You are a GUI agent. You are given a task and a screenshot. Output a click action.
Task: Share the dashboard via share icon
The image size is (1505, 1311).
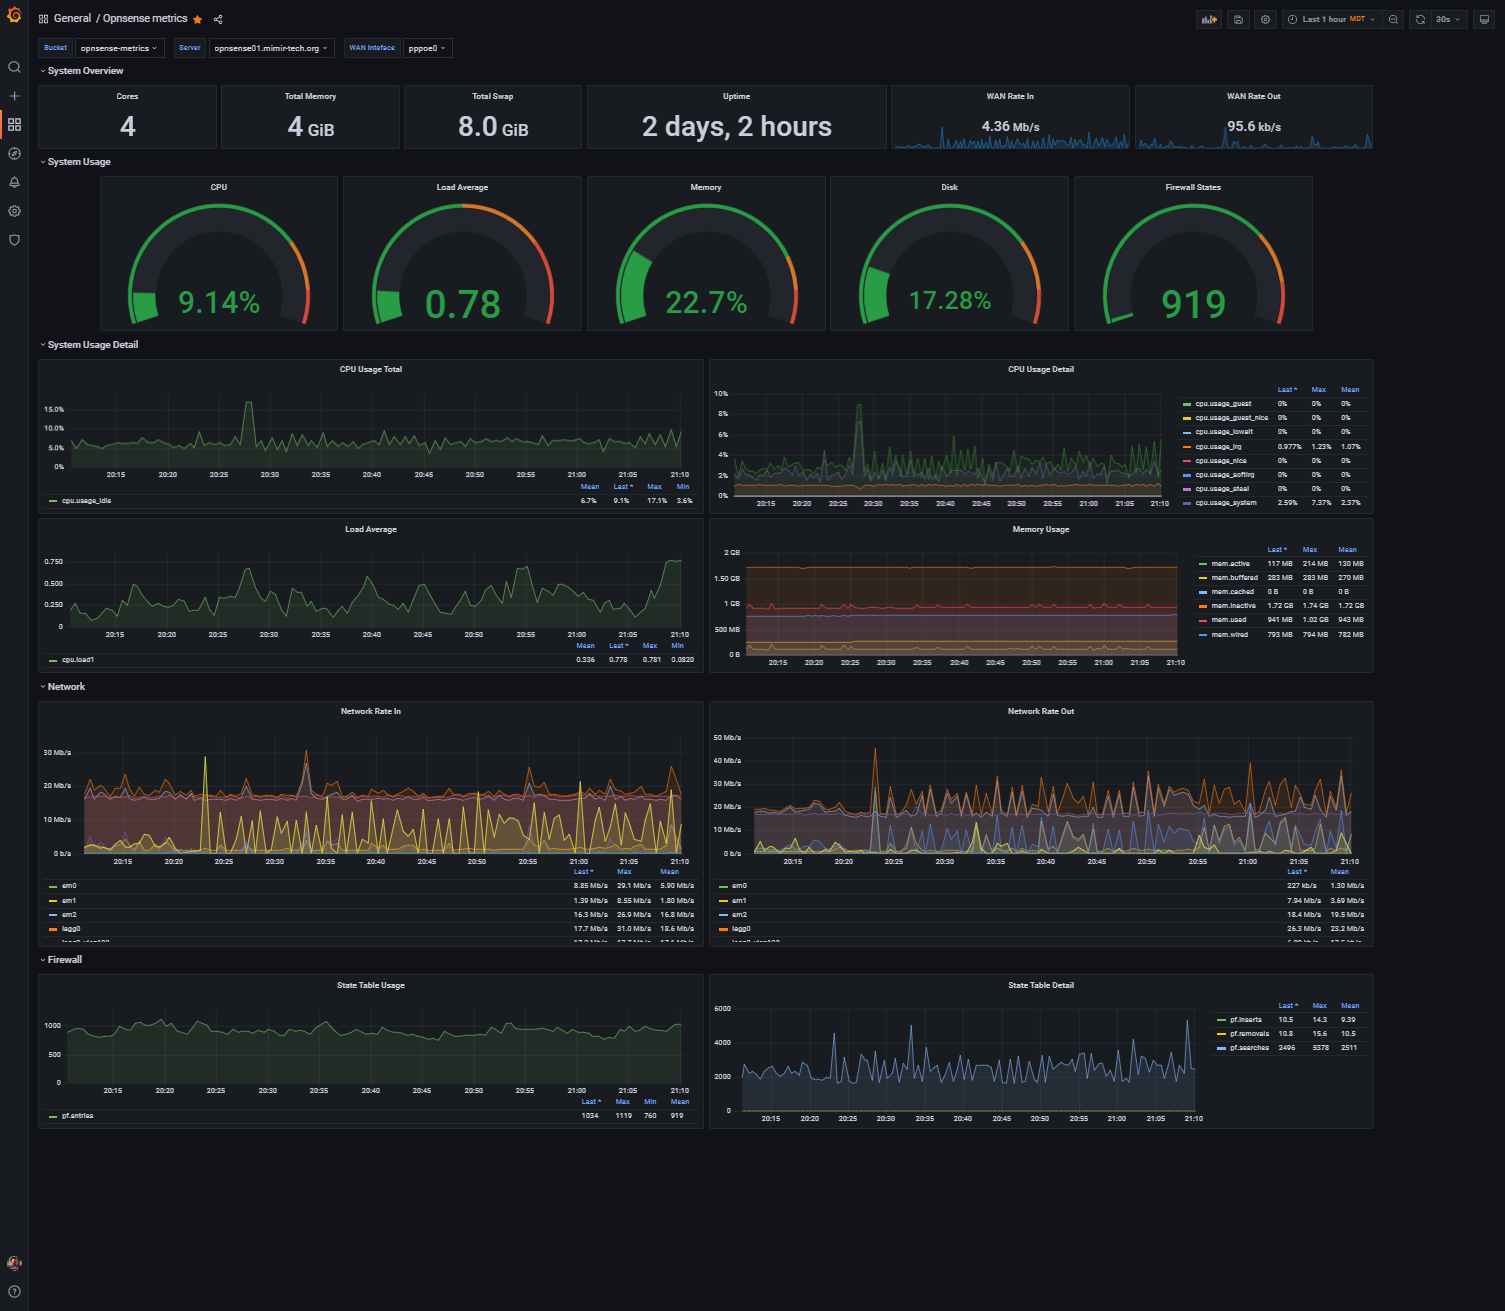(218, 19)
